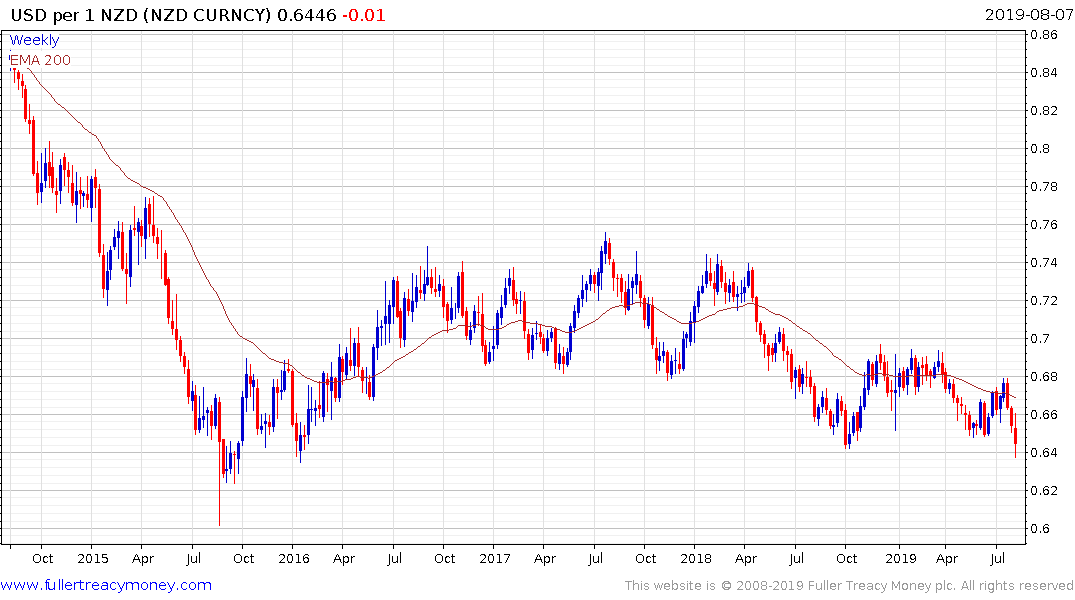Select the 0.86 y-axis label
Image resolution: width=1075 pixels, height=600 pixels.
1044,35
